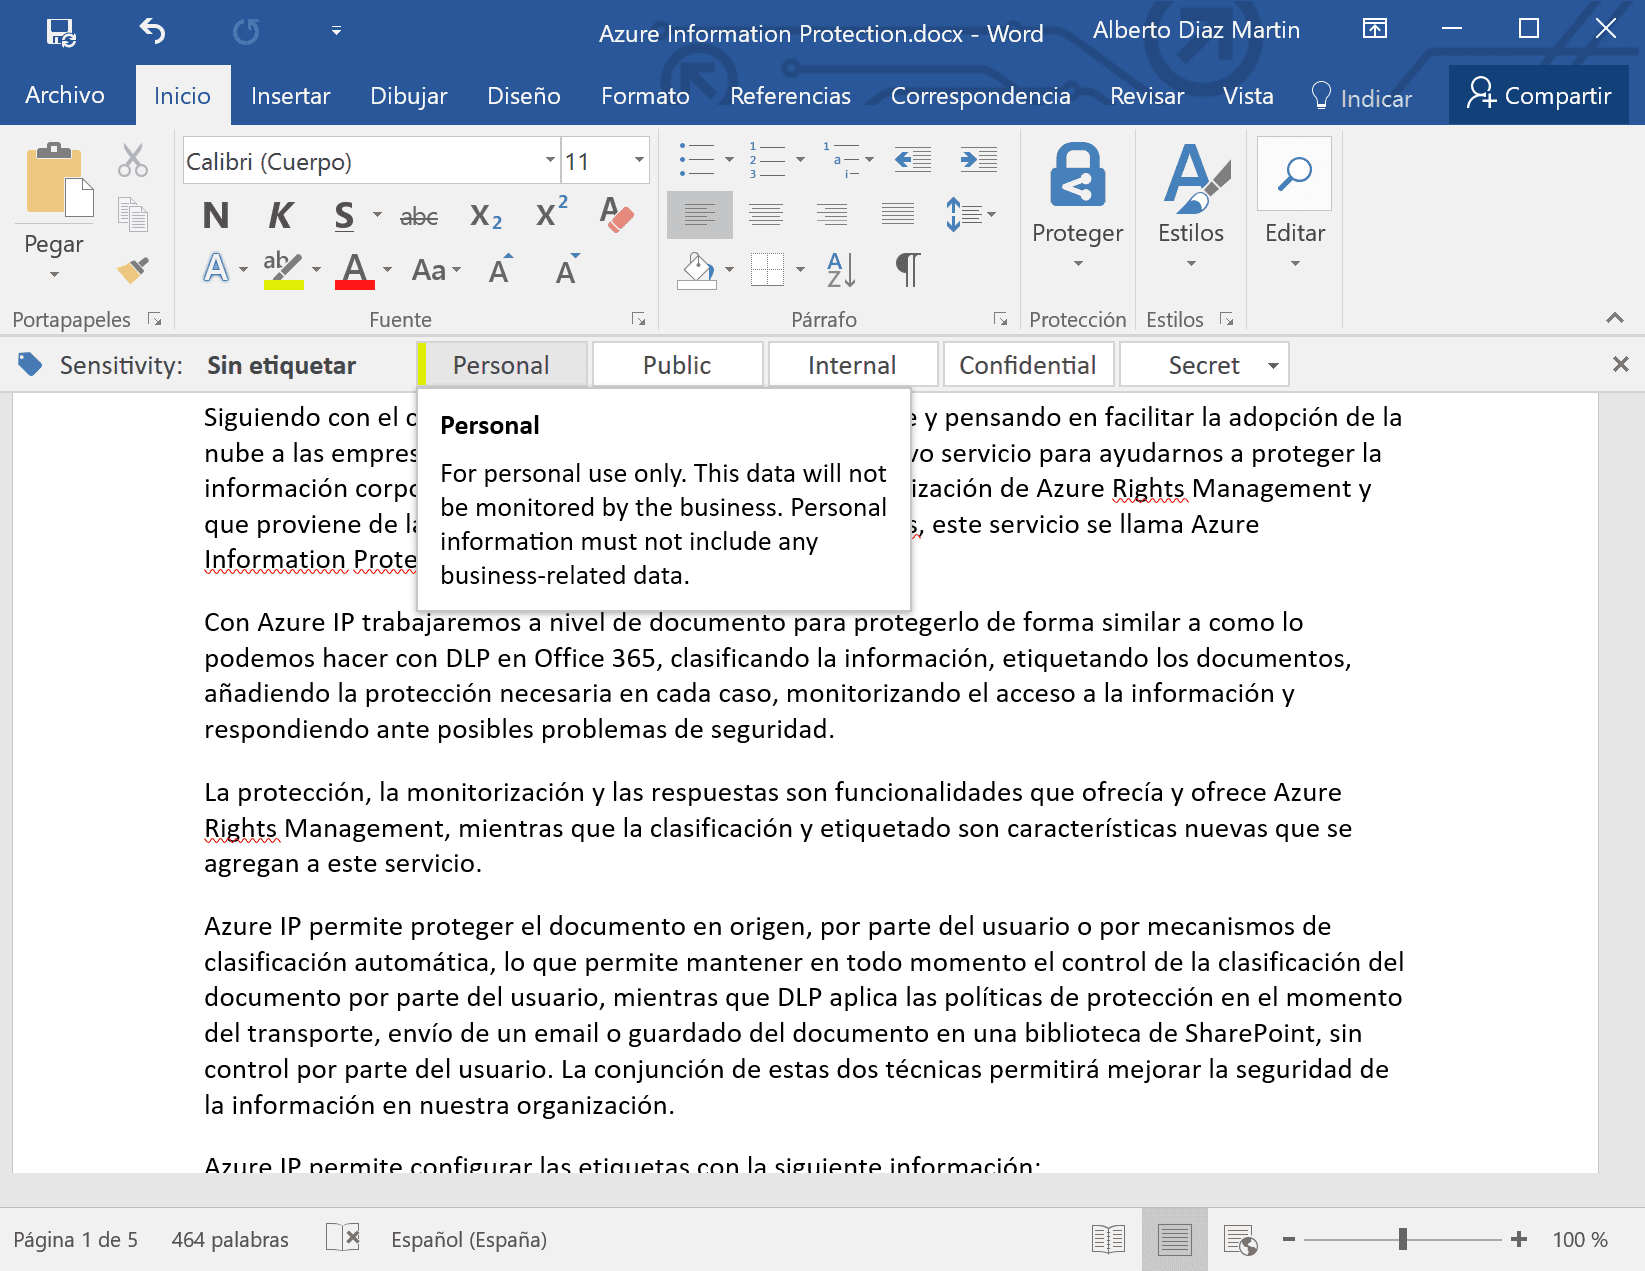Open the Proteger protection menu

pyautogui.click(x=1078, y=207)
